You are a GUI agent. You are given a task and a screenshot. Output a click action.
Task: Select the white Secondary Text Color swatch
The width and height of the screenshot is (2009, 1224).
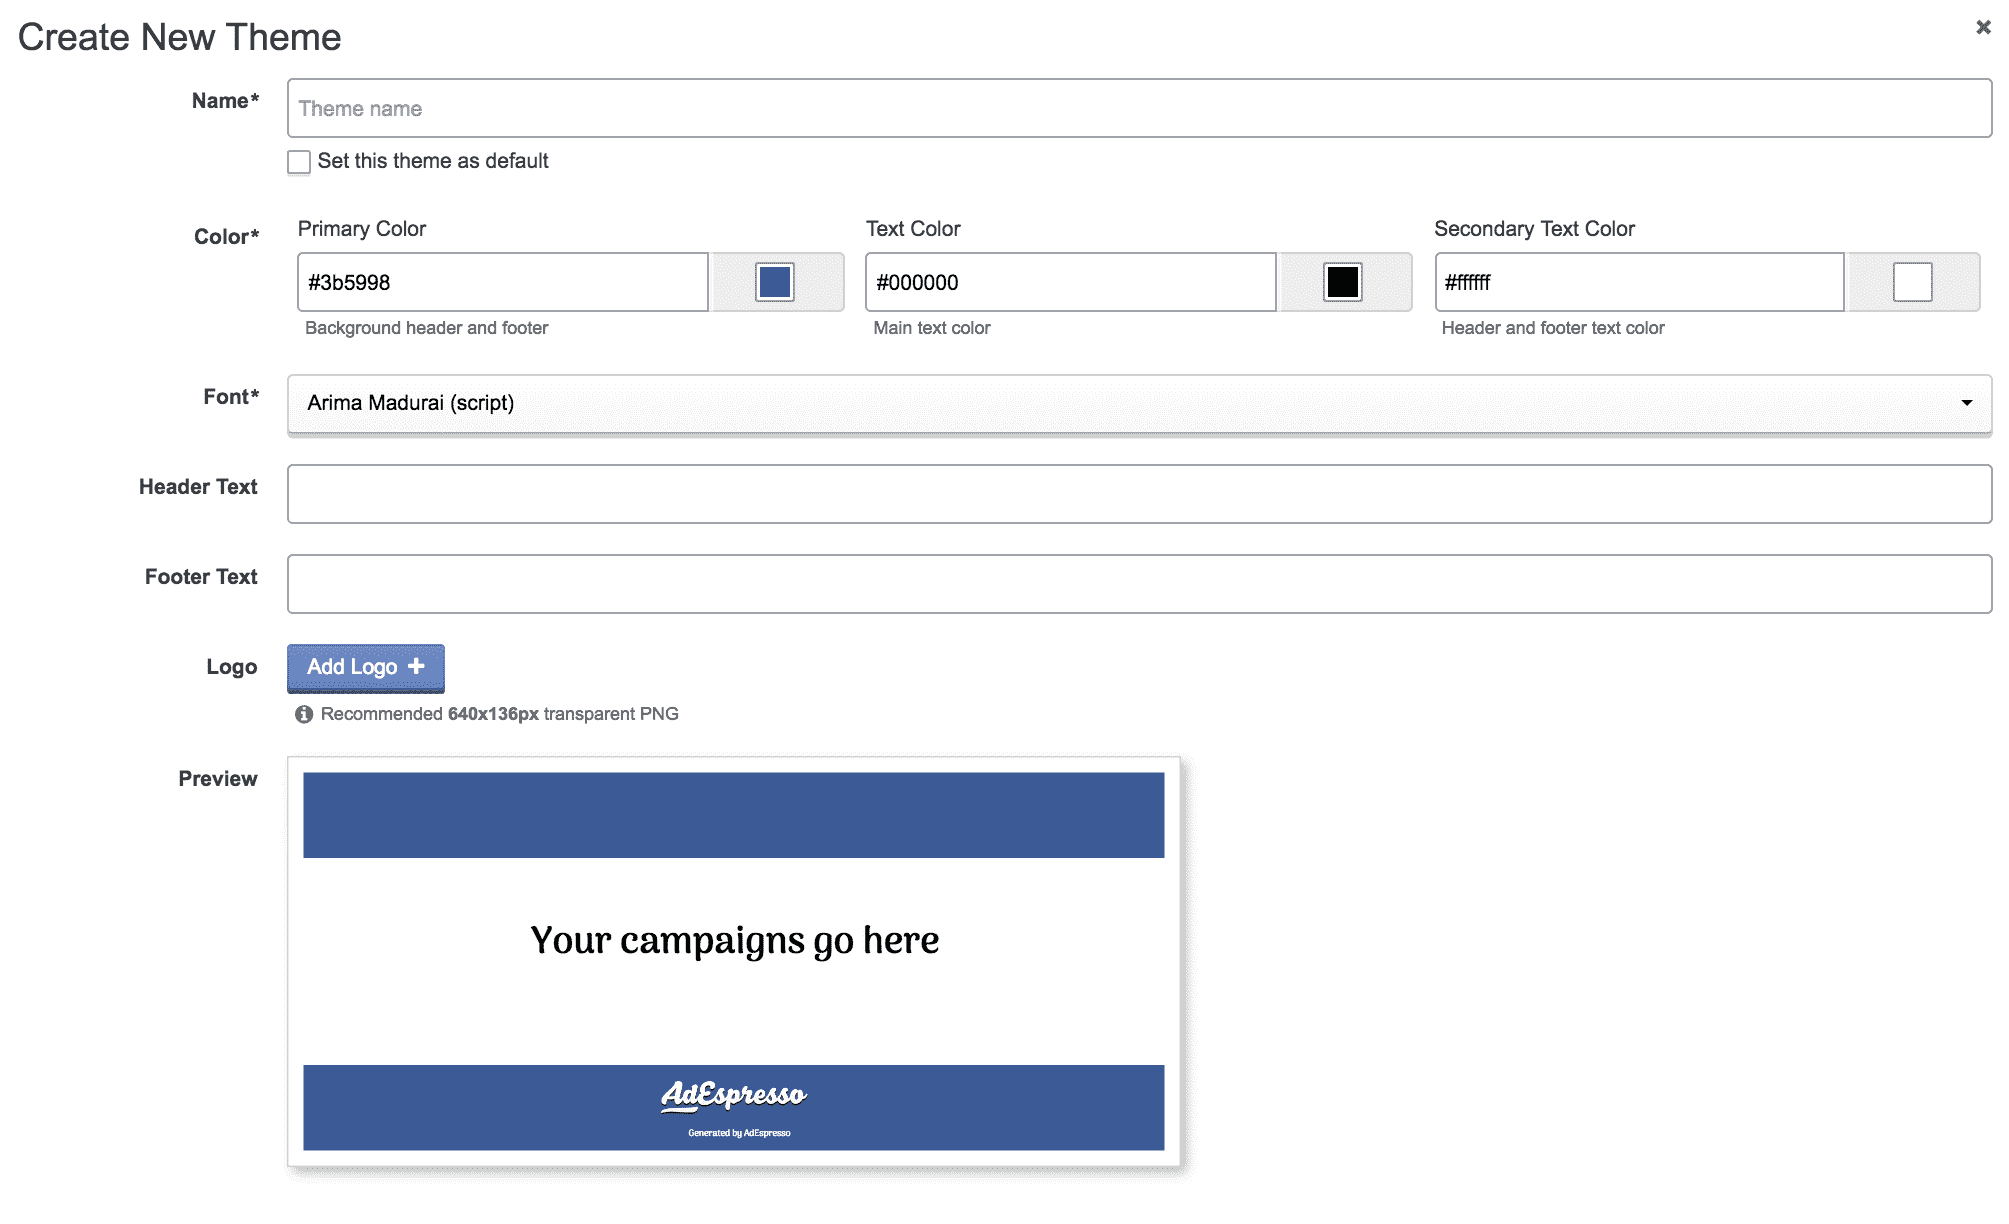point(1912,282)
